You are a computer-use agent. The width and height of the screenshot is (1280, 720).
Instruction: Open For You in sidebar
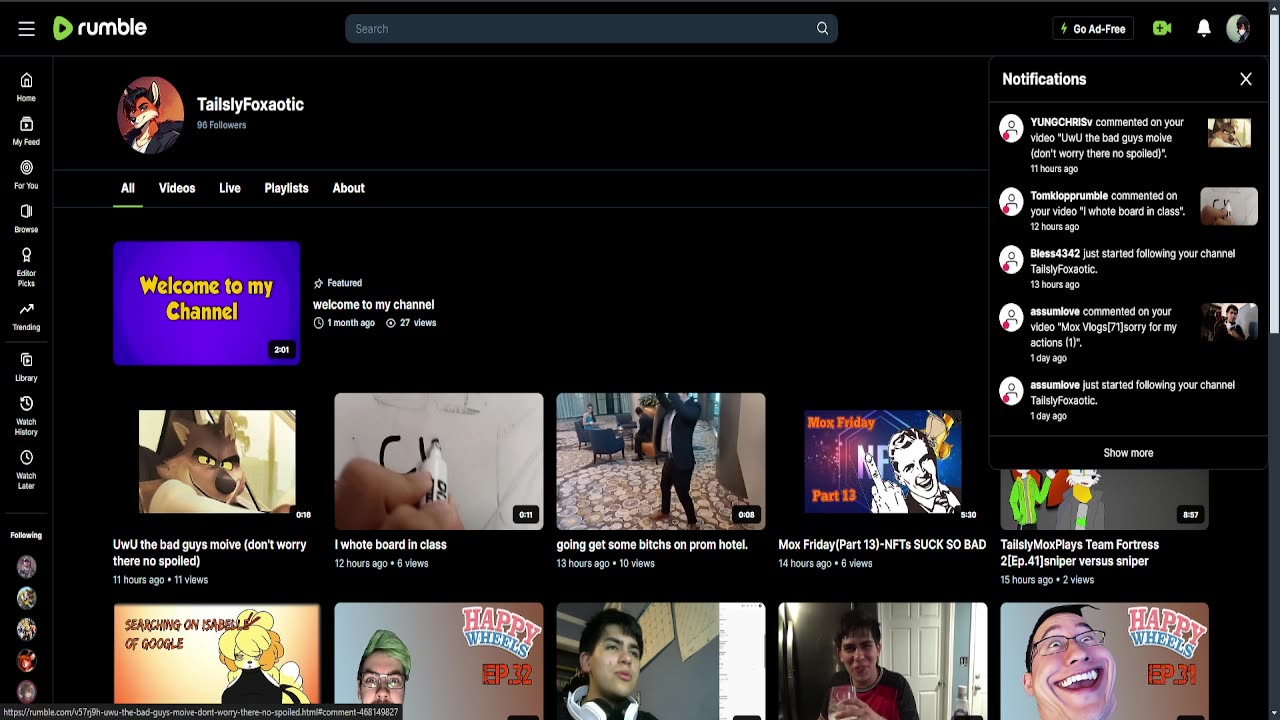pos(26,175)
